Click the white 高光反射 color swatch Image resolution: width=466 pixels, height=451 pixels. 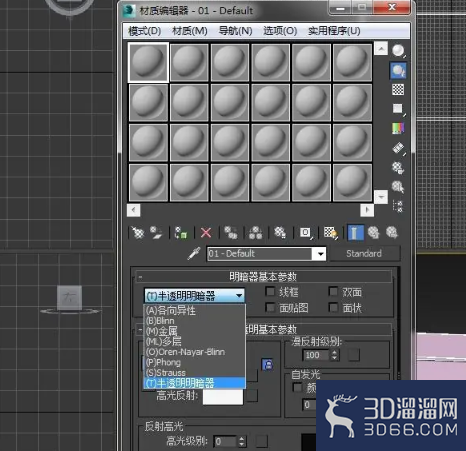pos(223,397)
